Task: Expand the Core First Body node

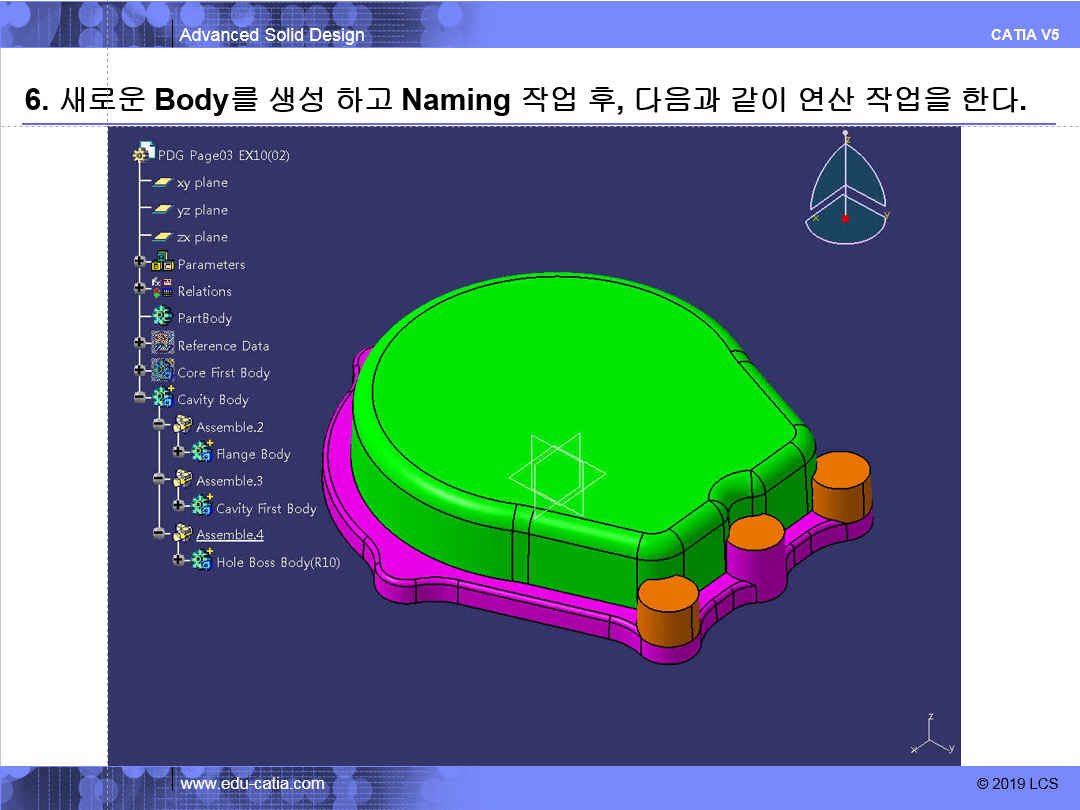Action: tap(140, 372)
